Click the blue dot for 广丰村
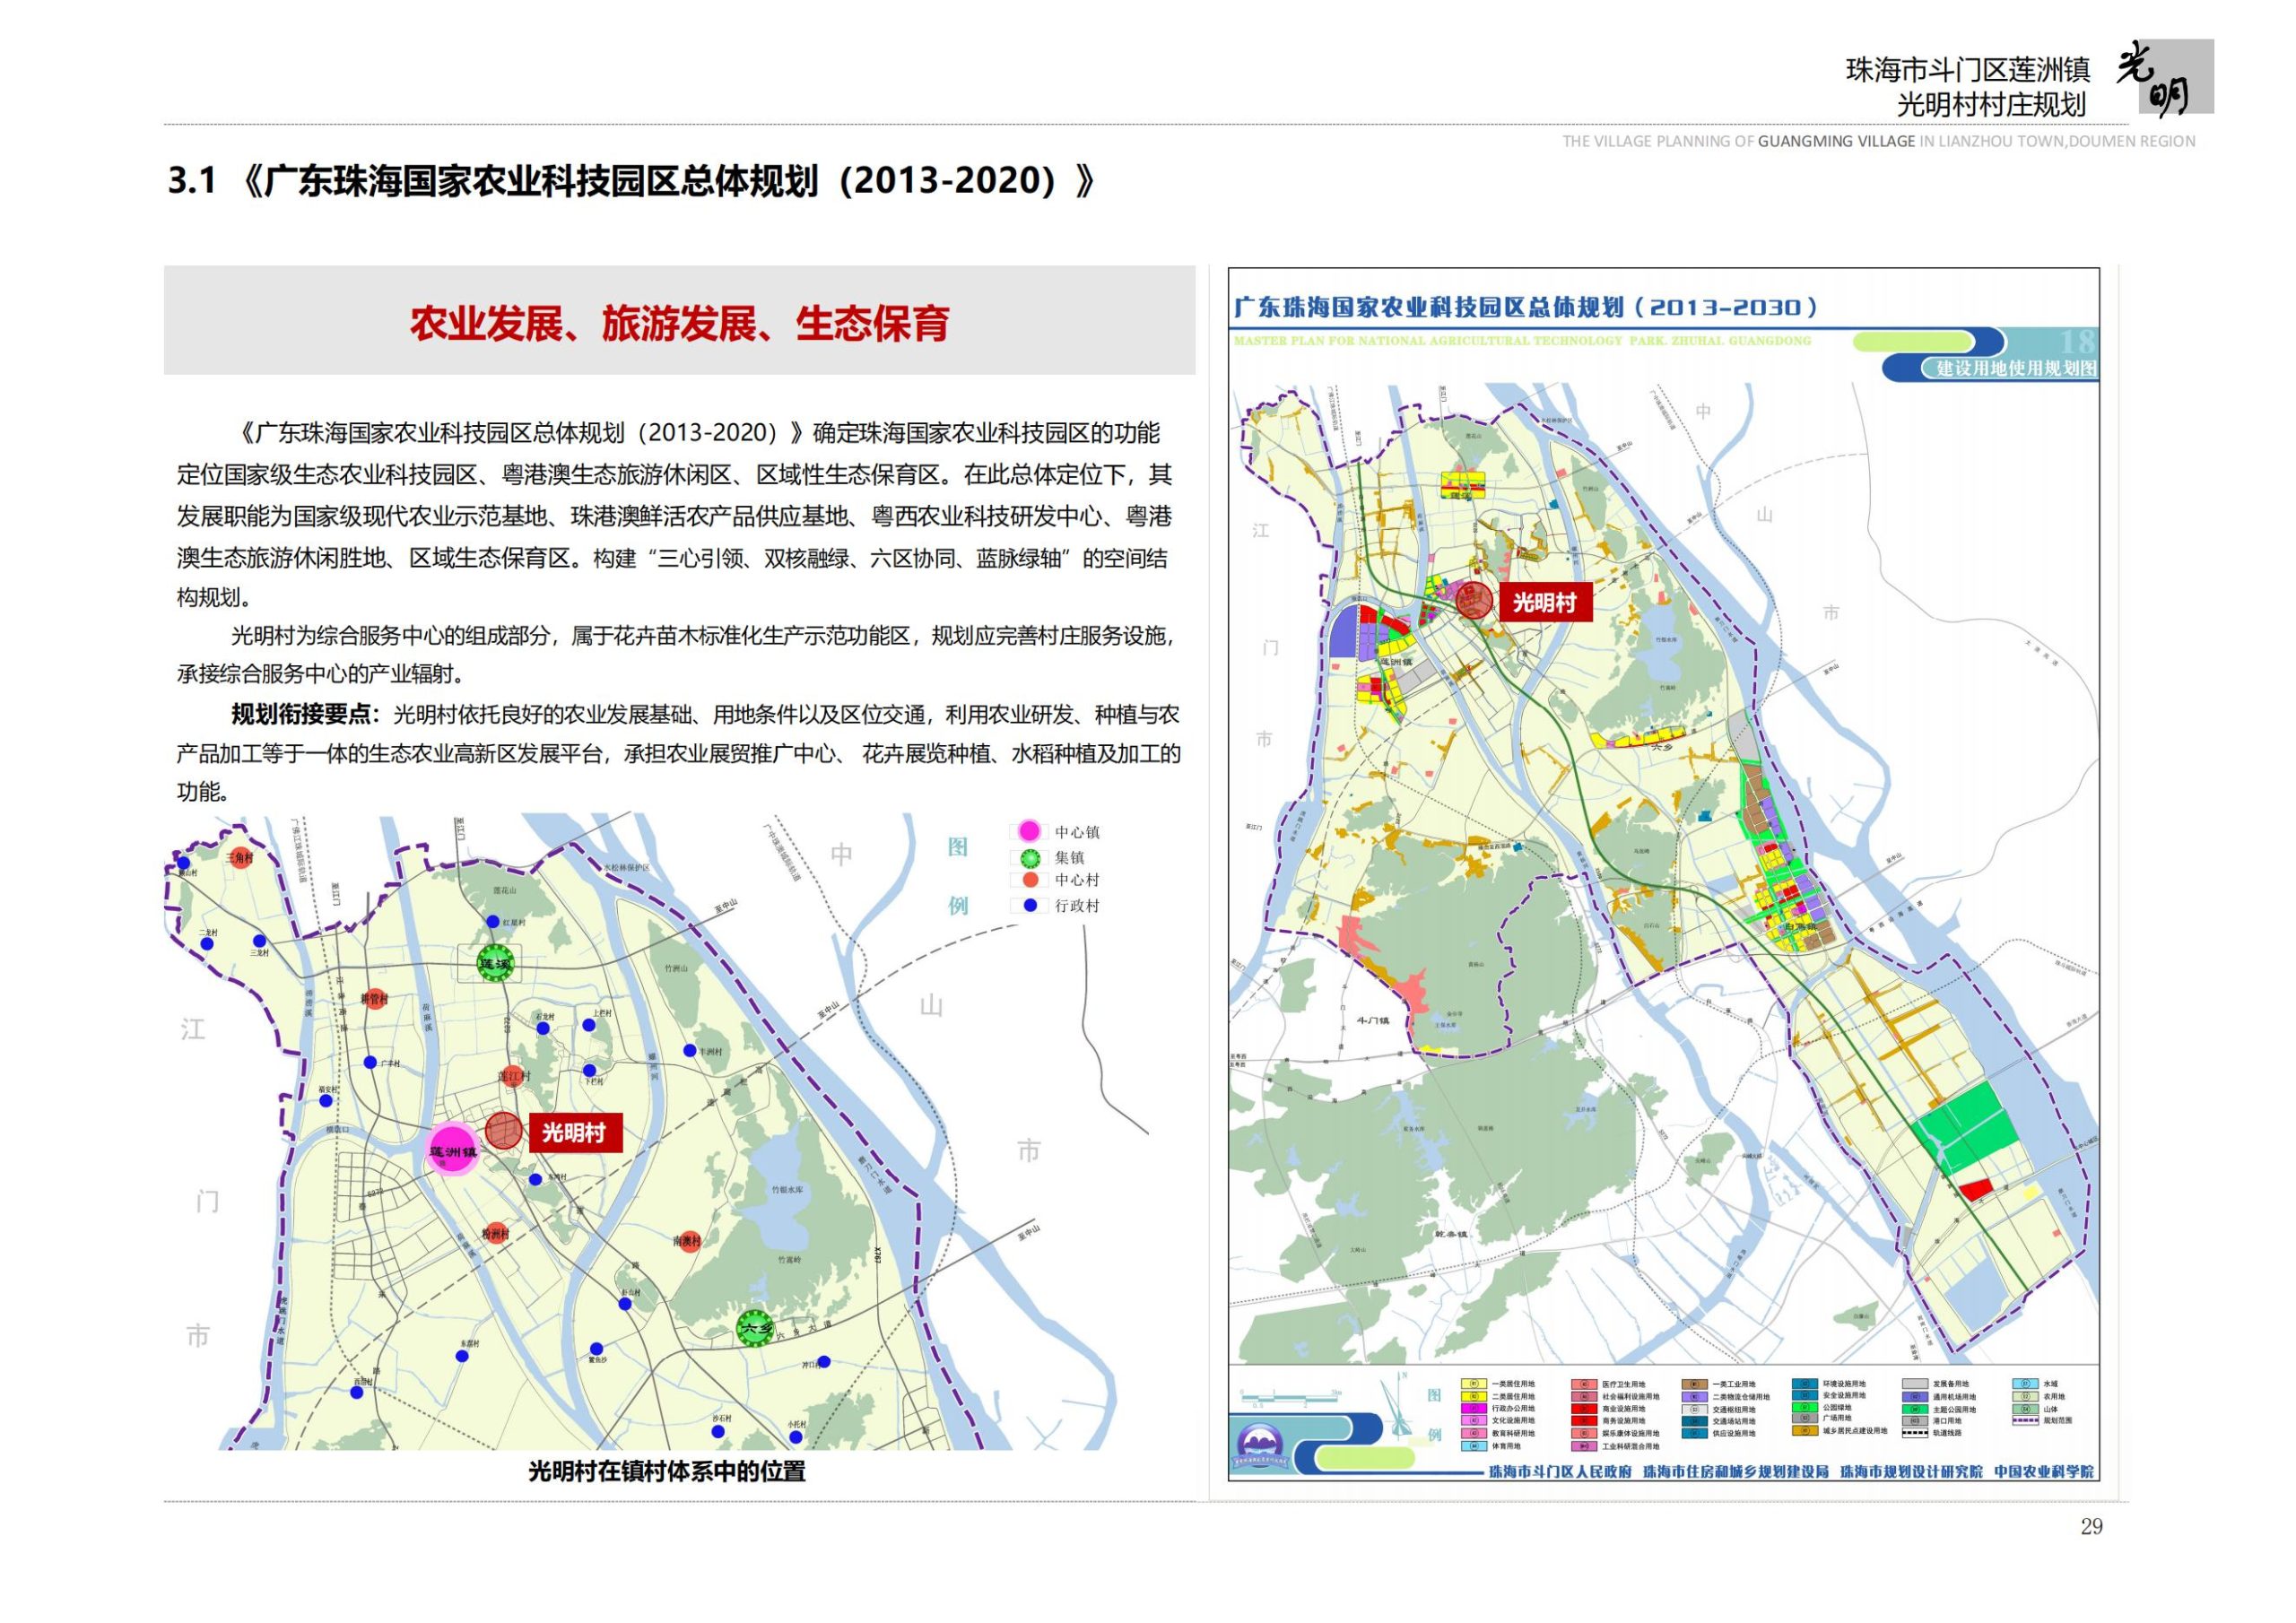Viewport: 2296px width, 1623px height. pyautogui.click(x=370, y=1062)
